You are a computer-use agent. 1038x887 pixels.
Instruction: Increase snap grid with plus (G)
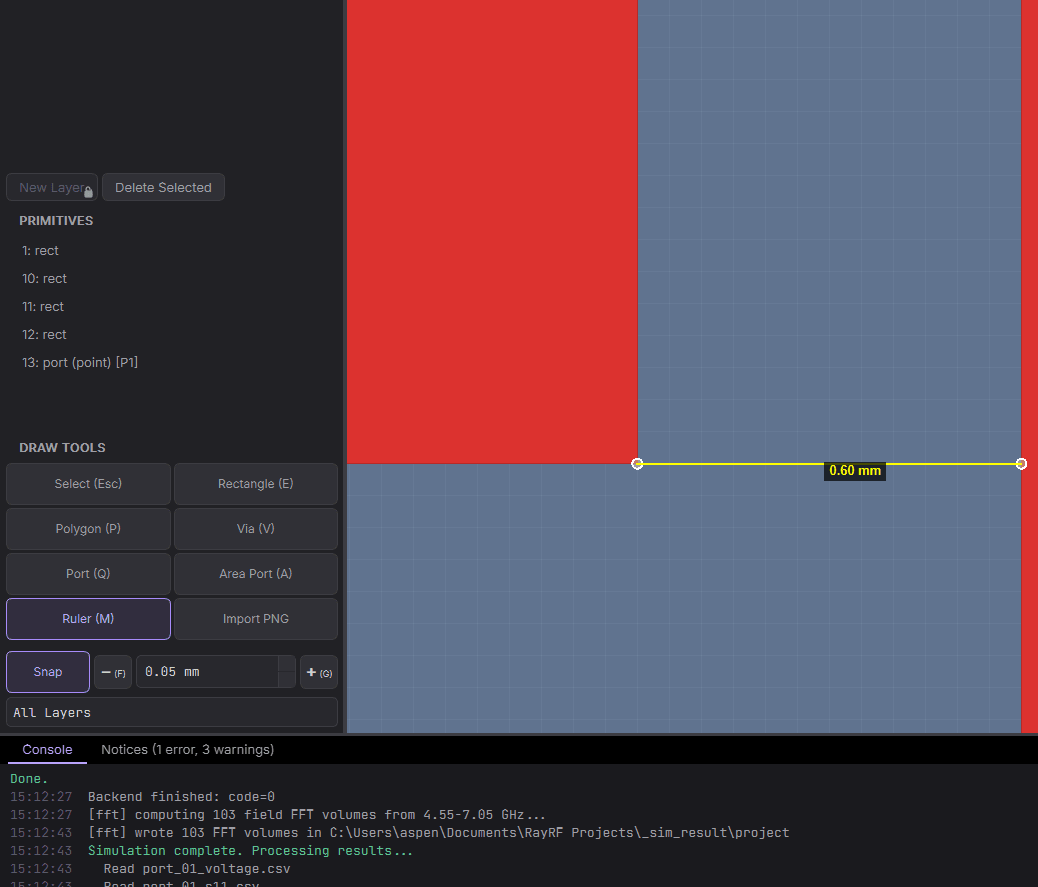coord(319,673)
